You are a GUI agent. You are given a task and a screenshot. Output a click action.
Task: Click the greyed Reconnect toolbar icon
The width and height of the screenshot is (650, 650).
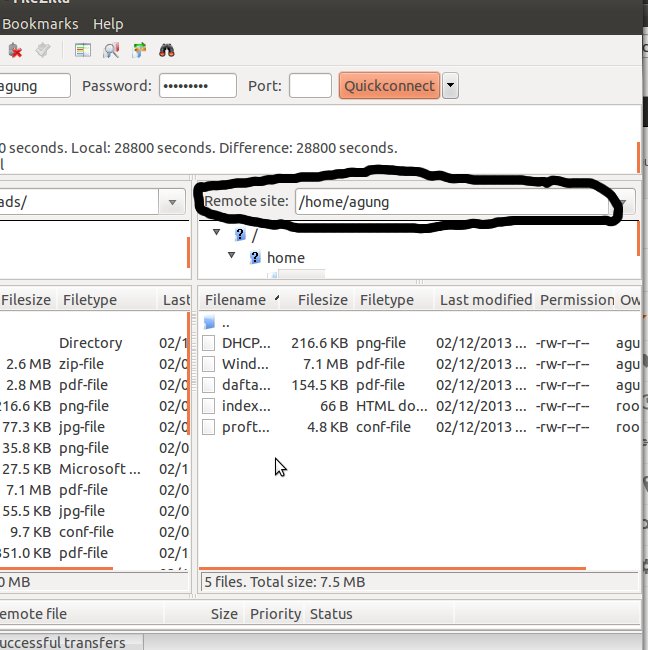(x=43, y=51)
